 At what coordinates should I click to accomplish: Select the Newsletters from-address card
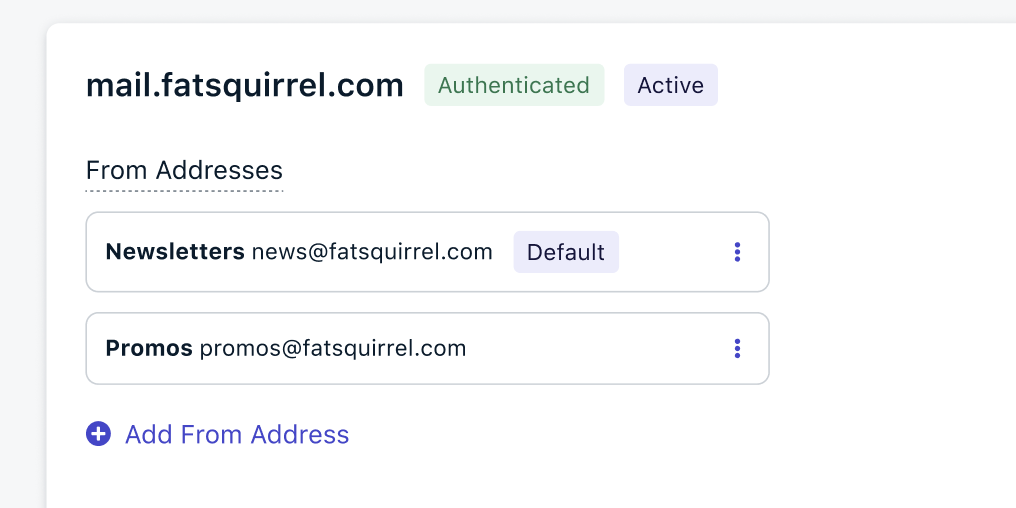pos(428,252)
